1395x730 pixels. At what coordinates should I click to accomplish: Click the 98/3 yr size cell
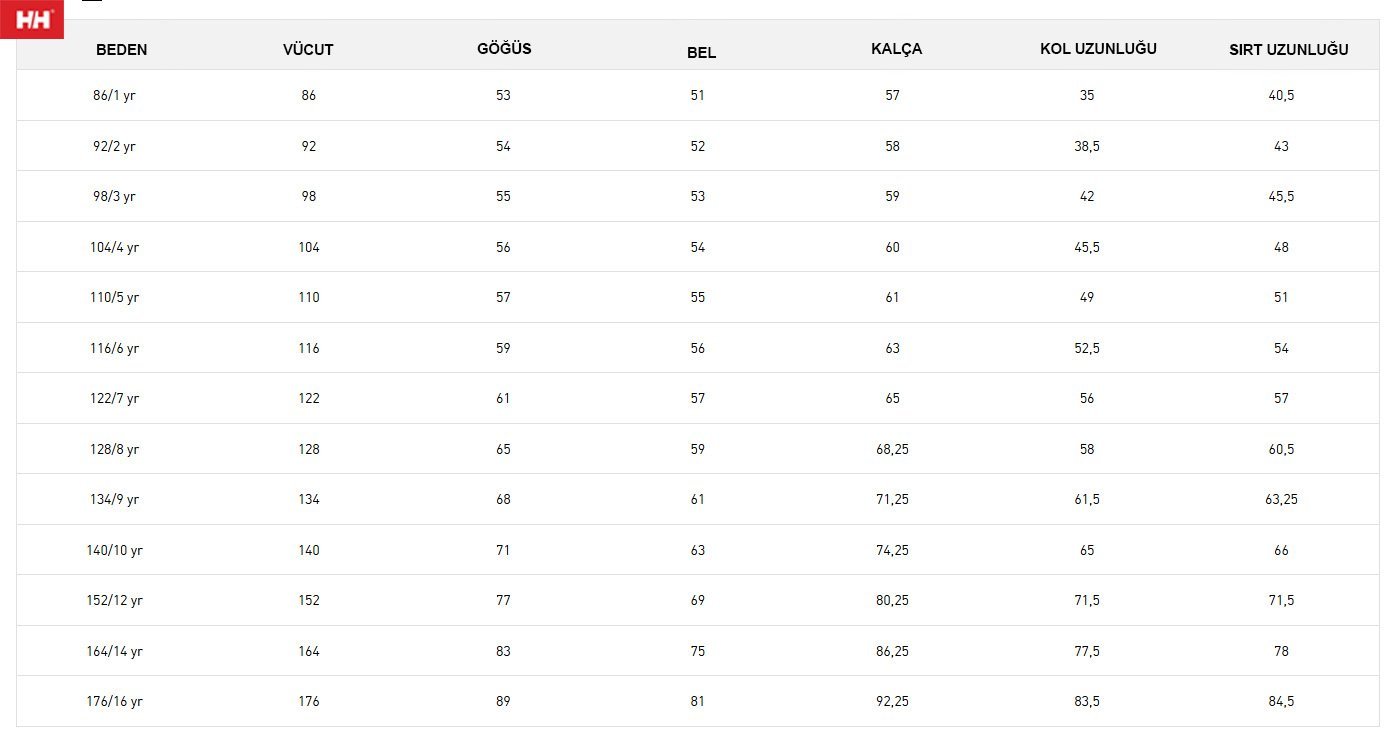[x=114, y=197]
